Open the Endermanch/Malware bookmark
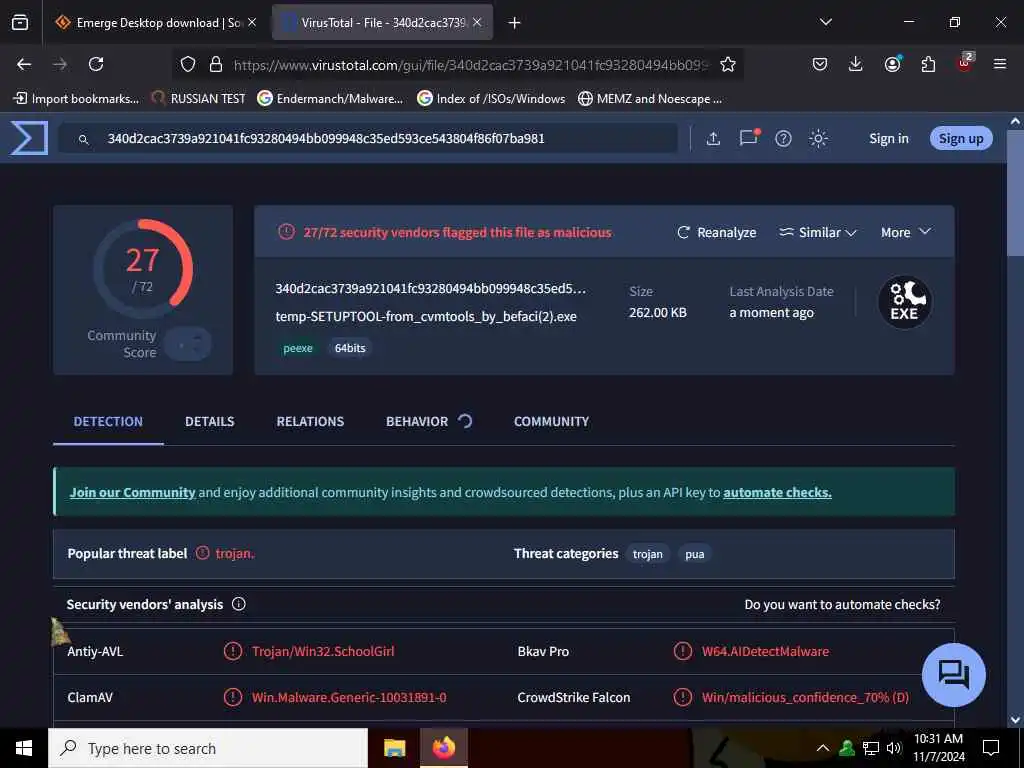Viewport: 1024px width, 768px height. pos(330,99)
